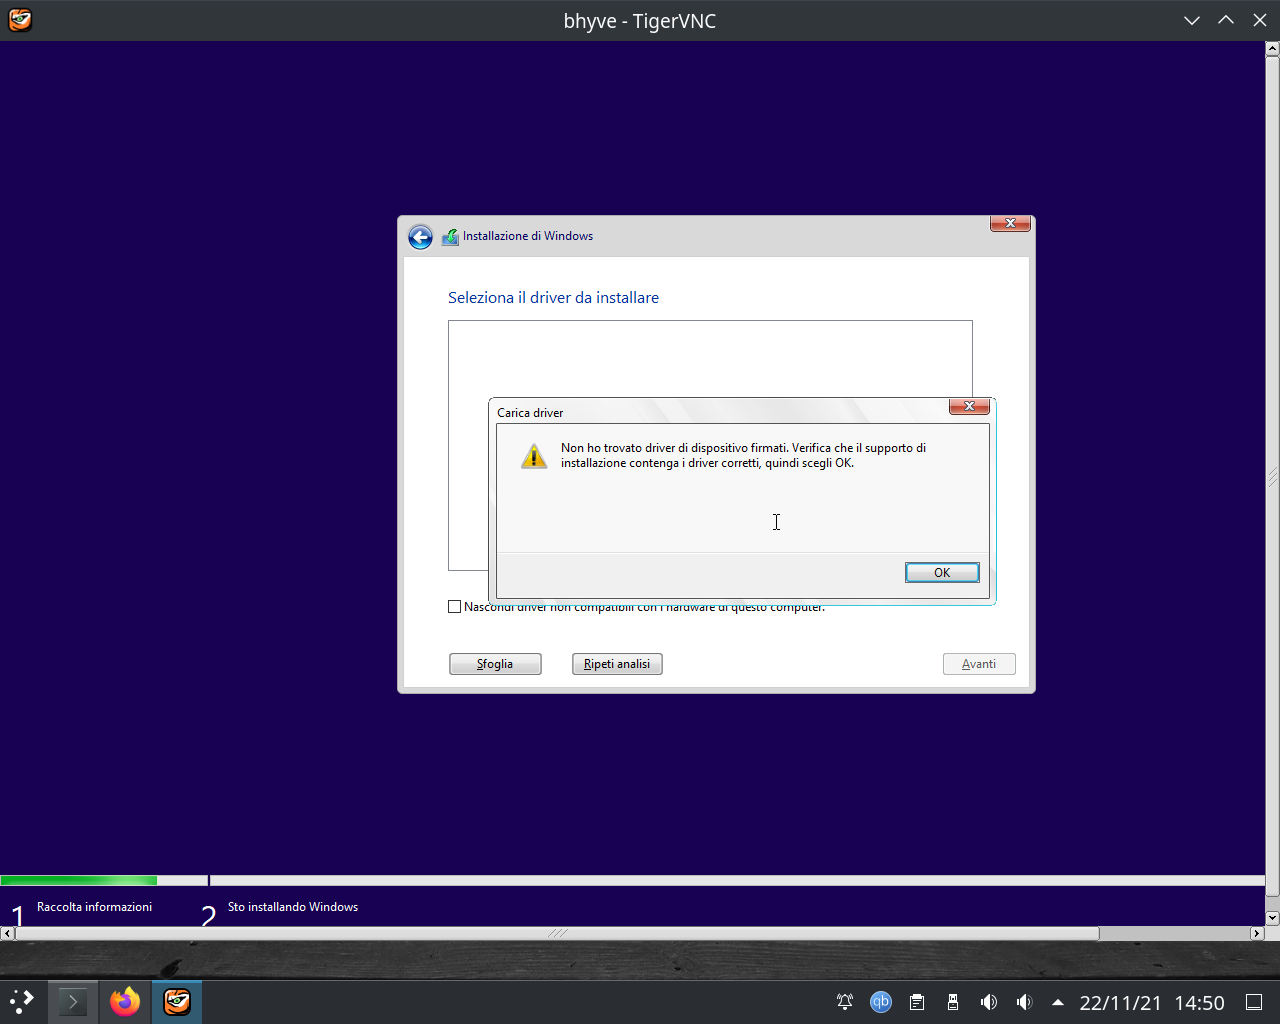Click the back arrow in the Windows installer
Image resolution: width=1280 pixels, height=1024 pixels.
(420, 236)
